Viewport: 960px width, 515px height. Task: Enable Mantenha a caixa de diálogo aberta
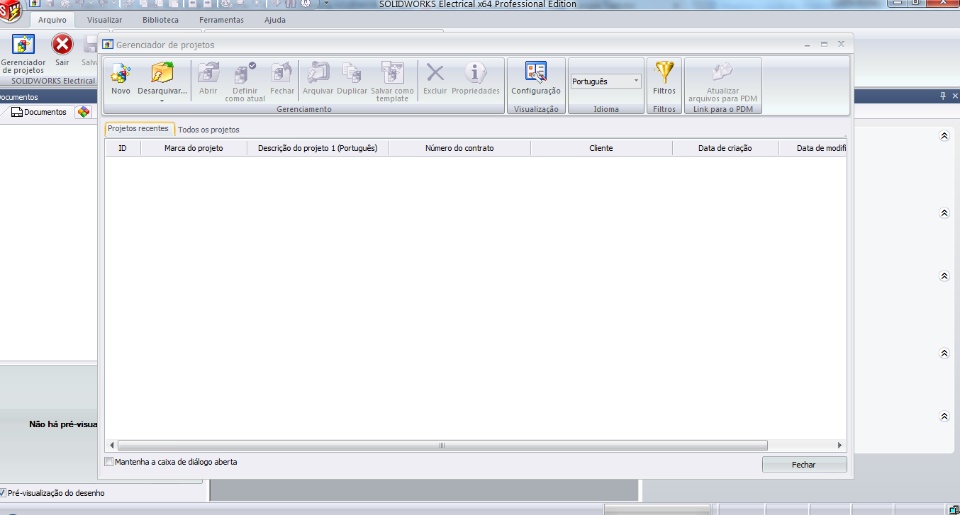point(109,462)
